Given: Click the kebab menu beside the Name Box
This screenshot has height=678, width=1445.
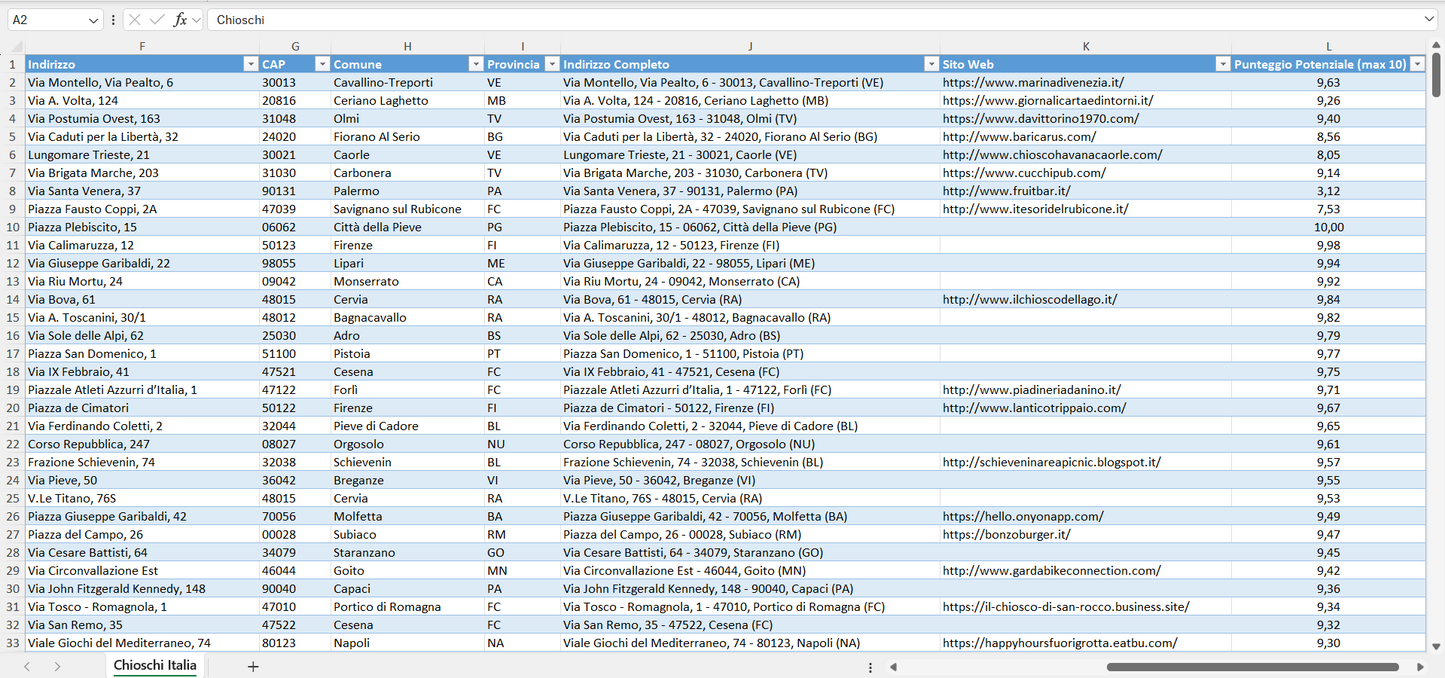Looking at the screenshot, I should [113, 19].
